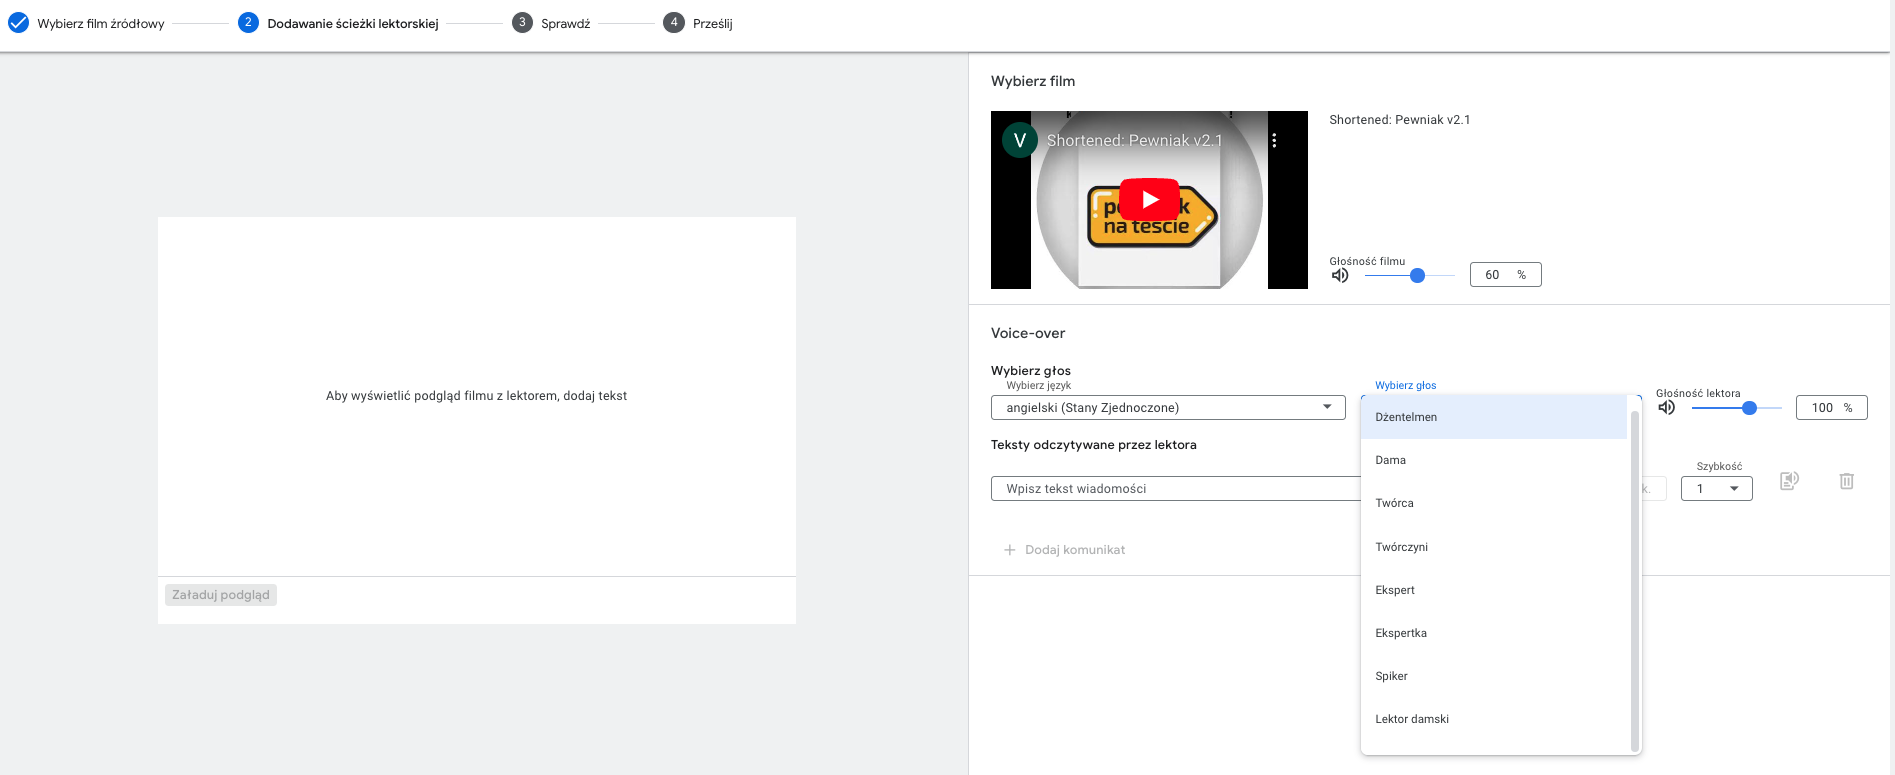Viewport: 1895px width, 775px height.
Task: Click the film volume slider handle
Action: (x=1417, y=276)
